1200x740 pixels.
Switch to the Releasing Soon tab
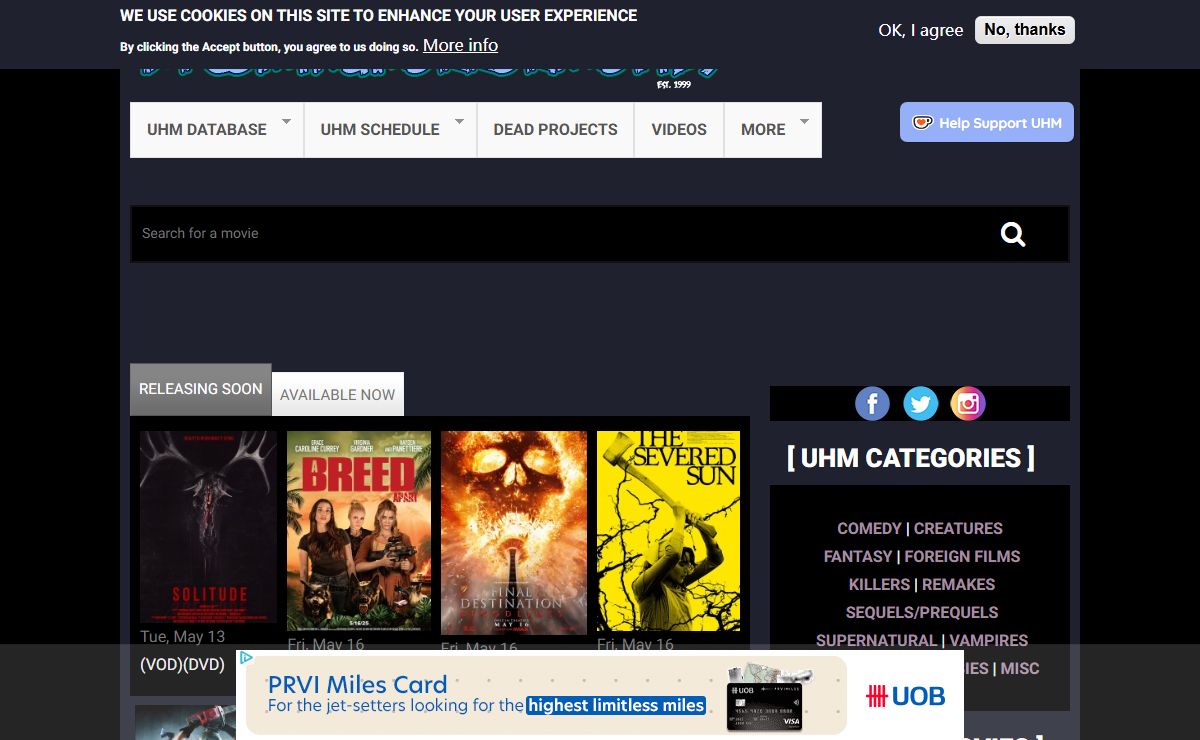coord(201,389)
